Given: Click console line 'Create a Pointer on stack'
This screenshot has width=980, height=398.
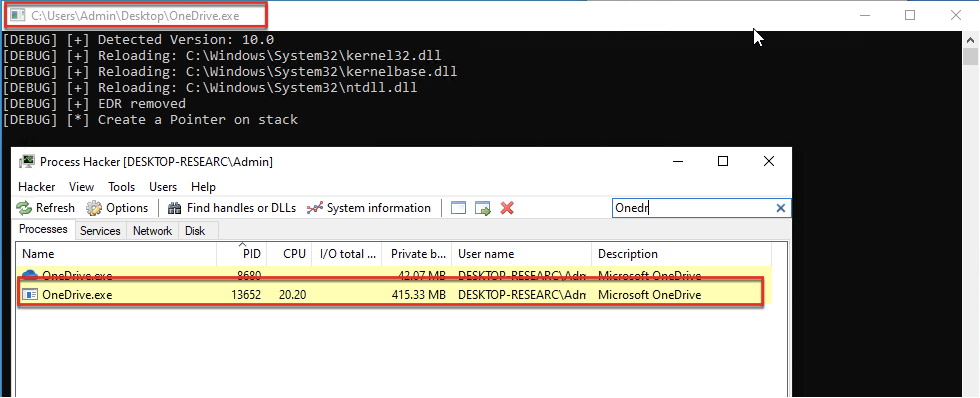Looking at the screenshot, I should click(x=151, y=120).
